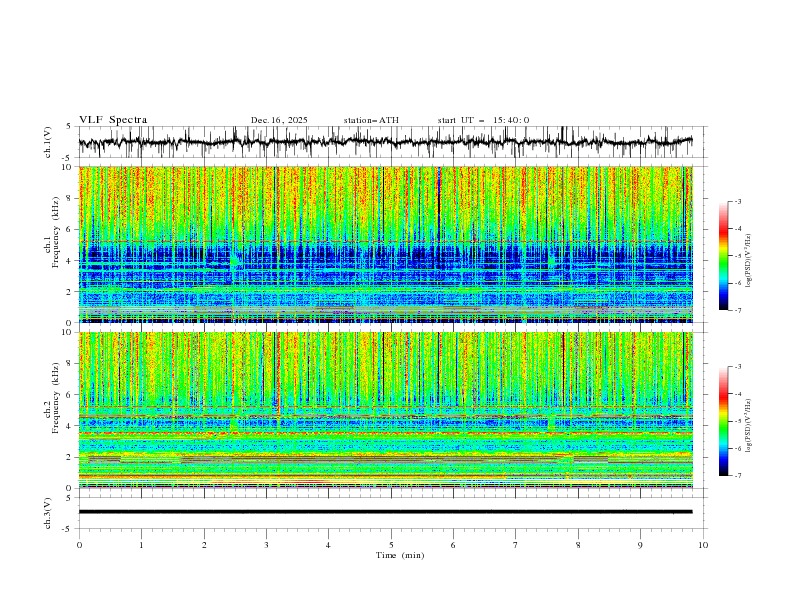Click the ch.2 PSD color scale bar
792x612 pixels.
coord(723,421)
